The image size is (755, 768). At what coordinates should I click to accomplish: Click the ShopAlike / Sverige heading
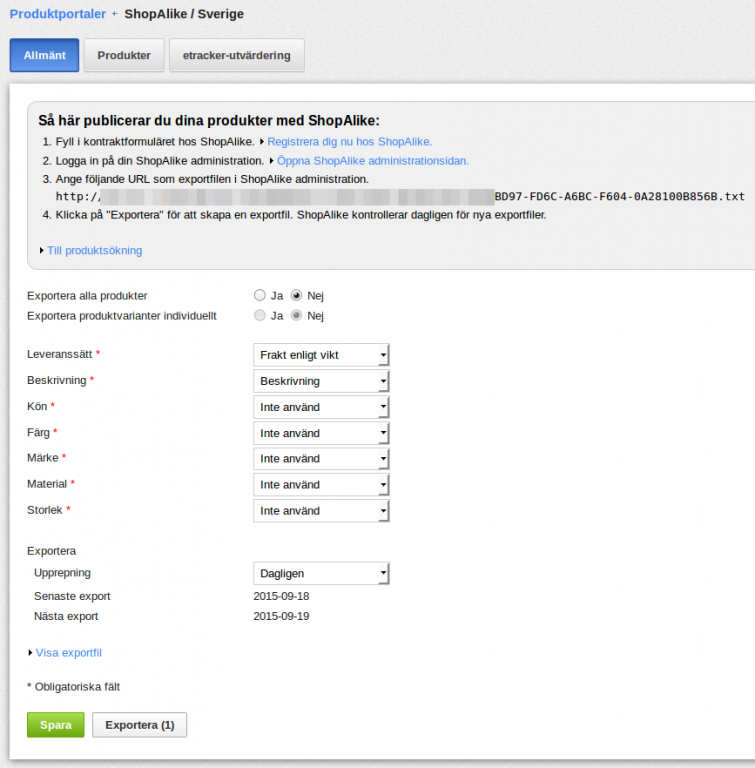[x=184, y=14]
